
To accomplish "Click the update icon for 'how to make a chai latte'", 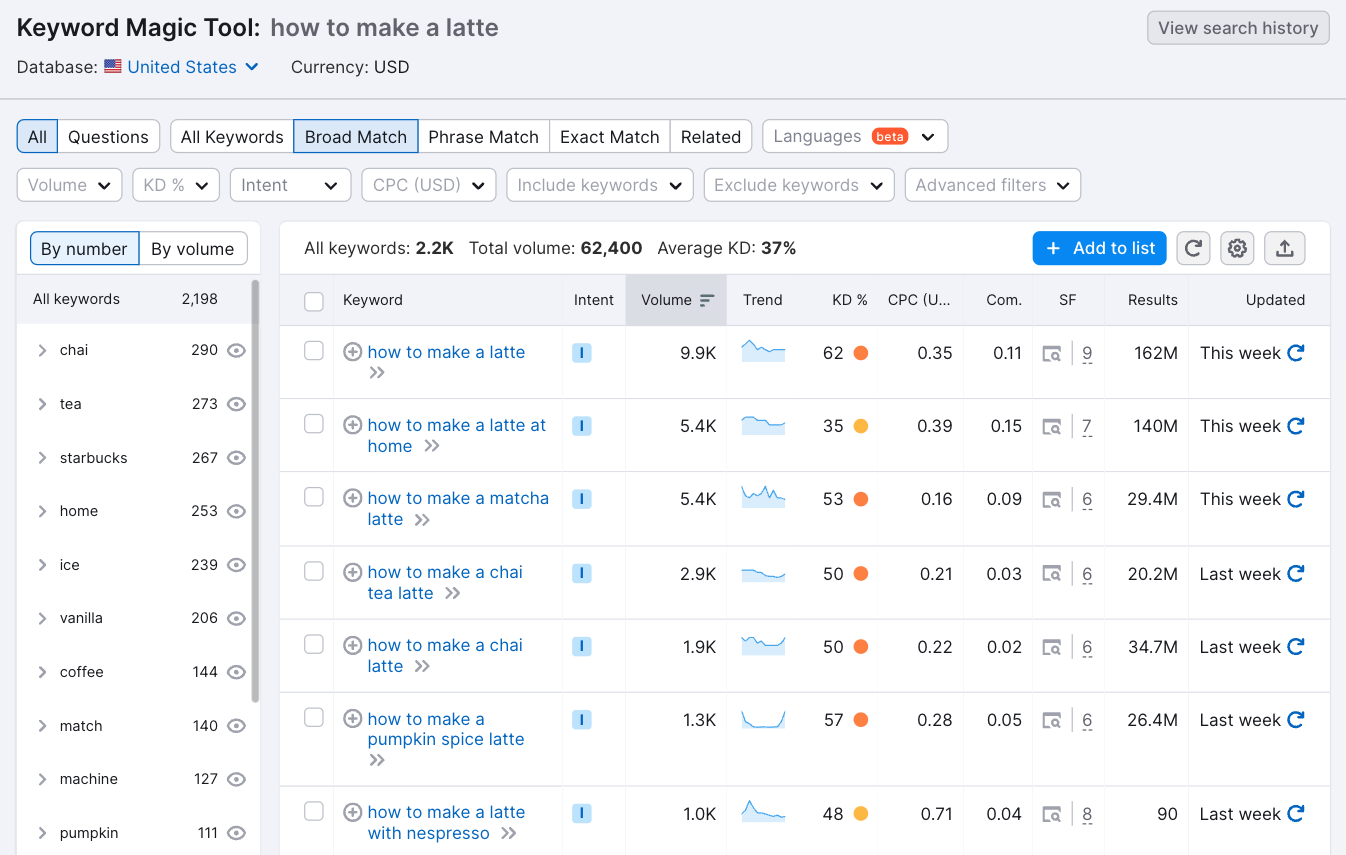I will point(1295,646).
